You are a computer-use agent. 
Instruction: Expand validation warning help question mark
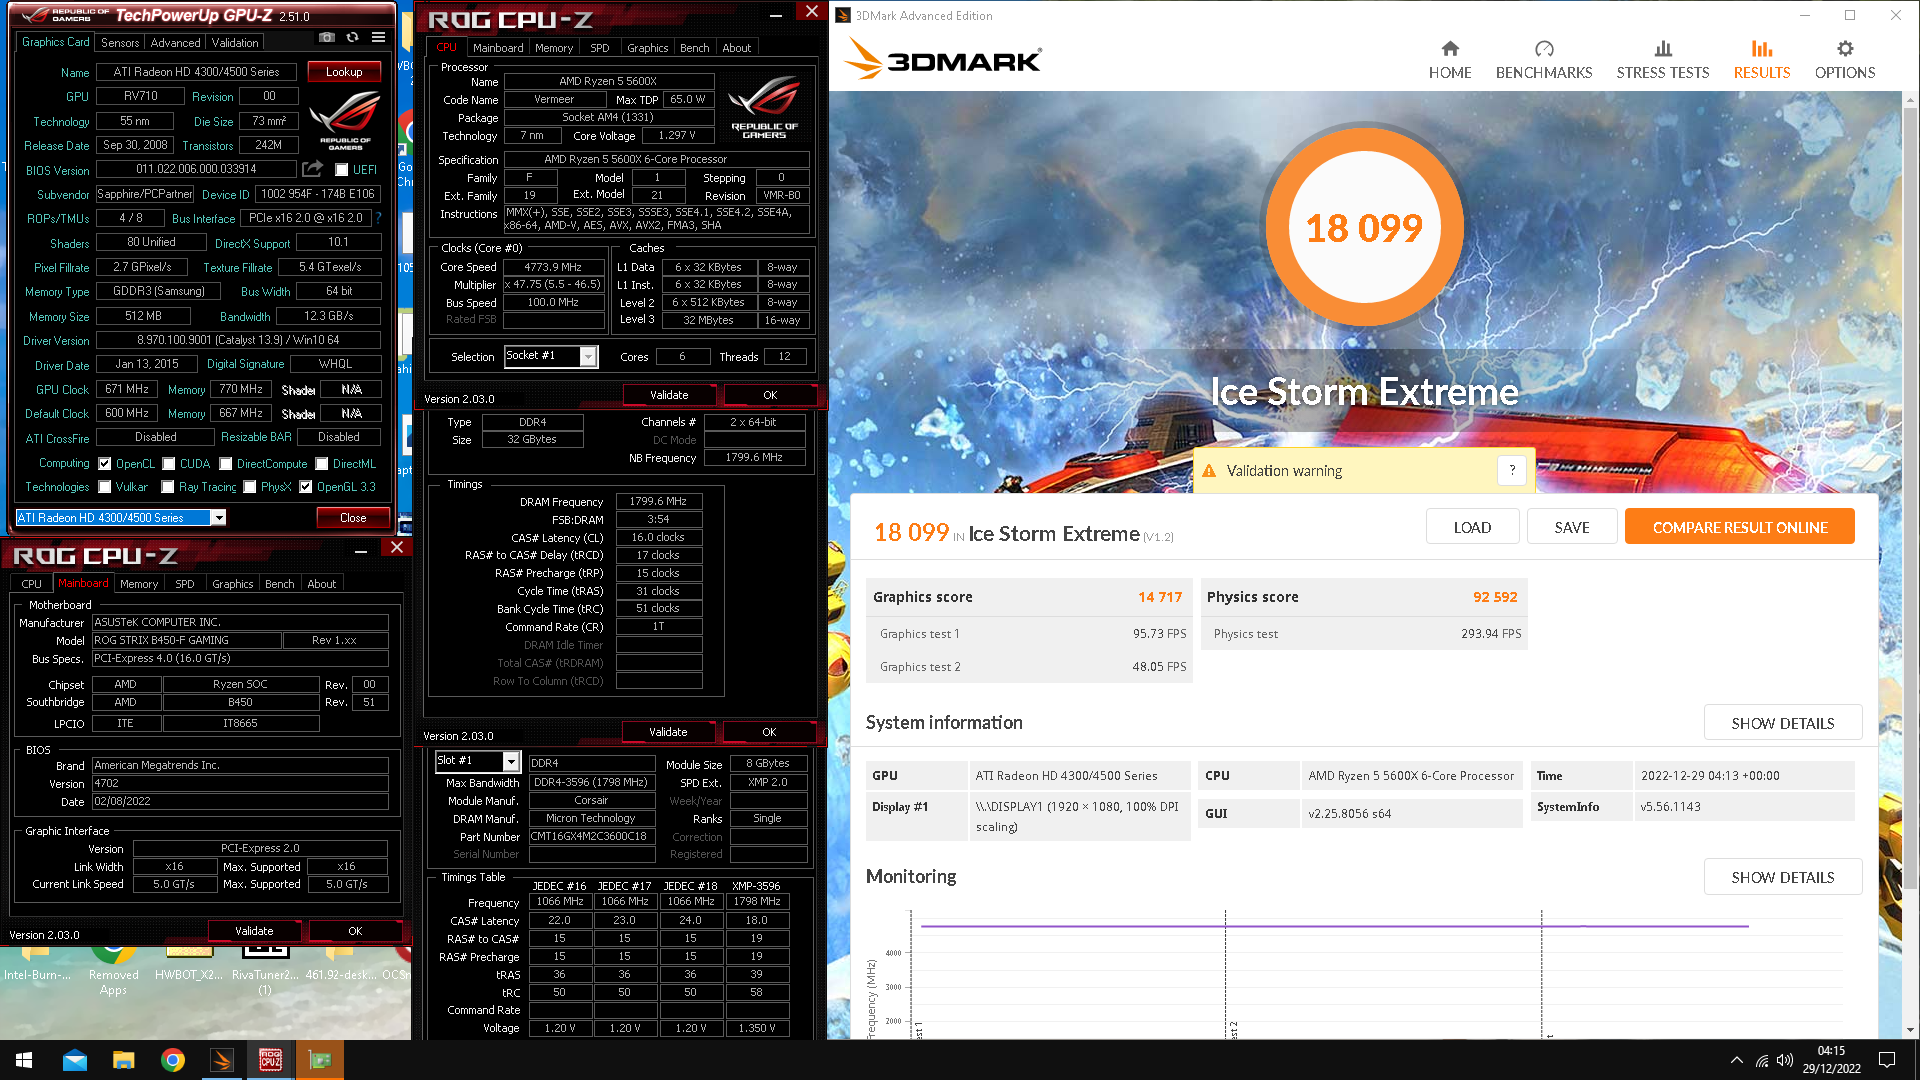point(1512,471)
